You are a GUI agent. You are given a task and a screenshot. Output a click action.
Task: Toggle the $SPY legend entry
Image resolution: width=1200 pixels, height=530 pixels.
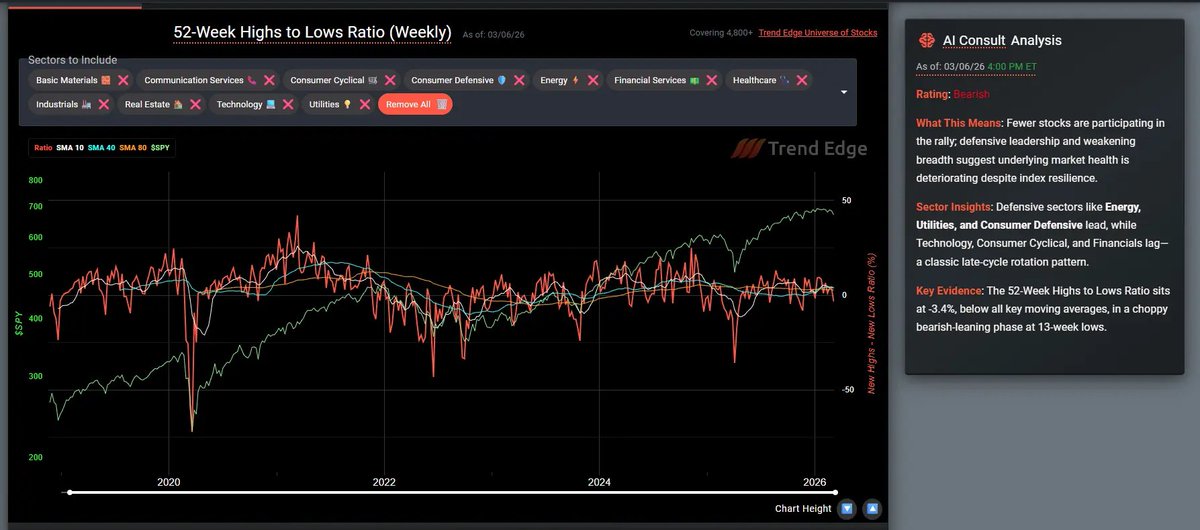click(162, 147)
